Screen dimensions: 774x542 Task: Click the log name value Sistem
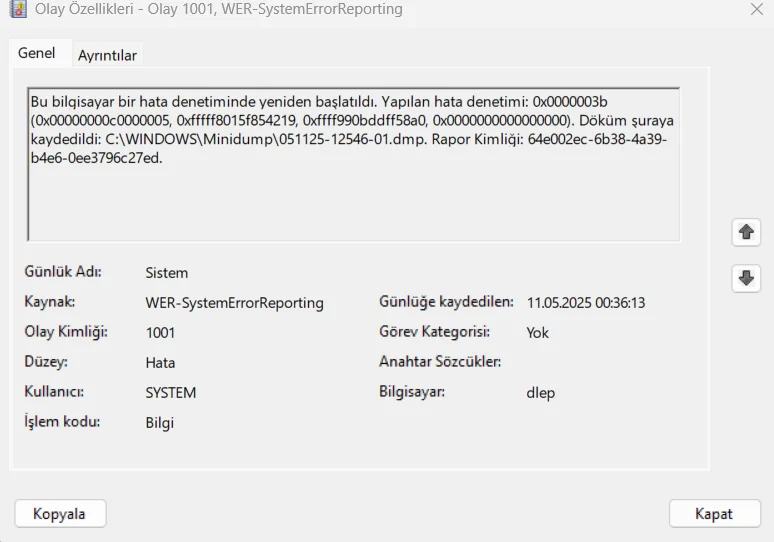click(166, 272)
